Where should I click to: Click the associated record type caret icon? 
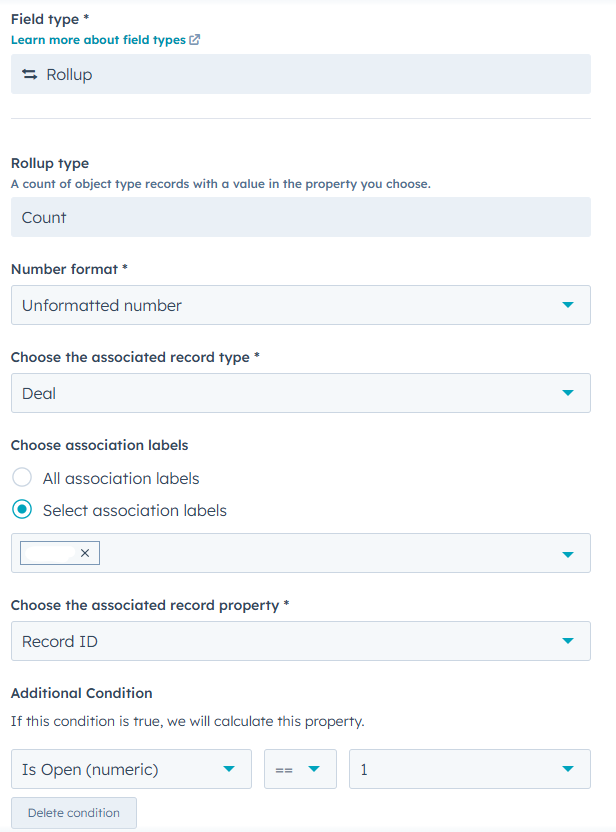point(568,393)
